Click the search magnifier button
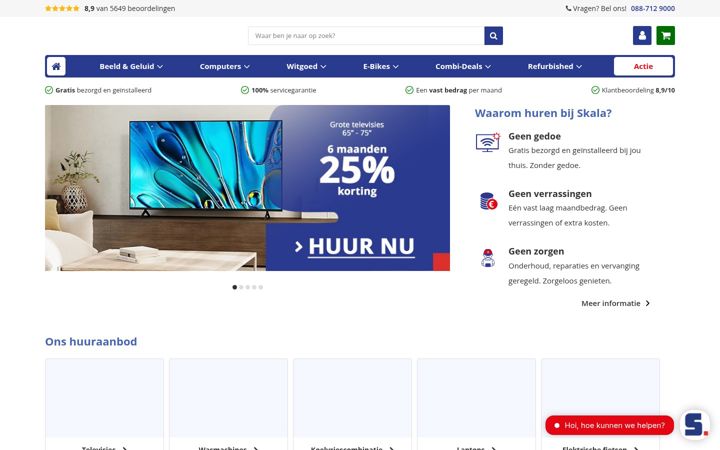This screenshot has width=720, height=450. click(493, 36)
